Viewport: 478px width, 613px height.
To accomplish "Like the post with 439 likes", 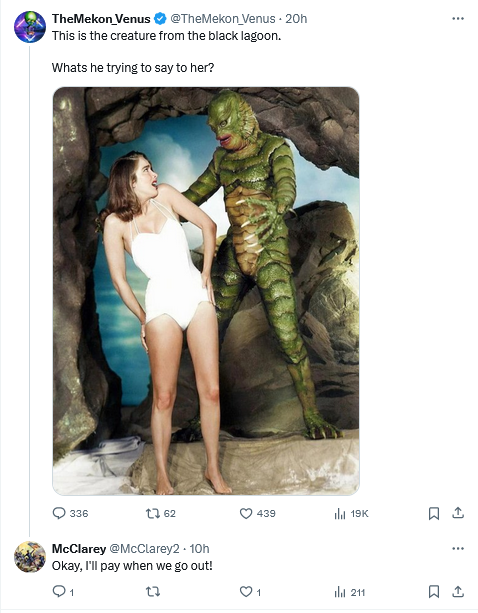I will point(258,513).
